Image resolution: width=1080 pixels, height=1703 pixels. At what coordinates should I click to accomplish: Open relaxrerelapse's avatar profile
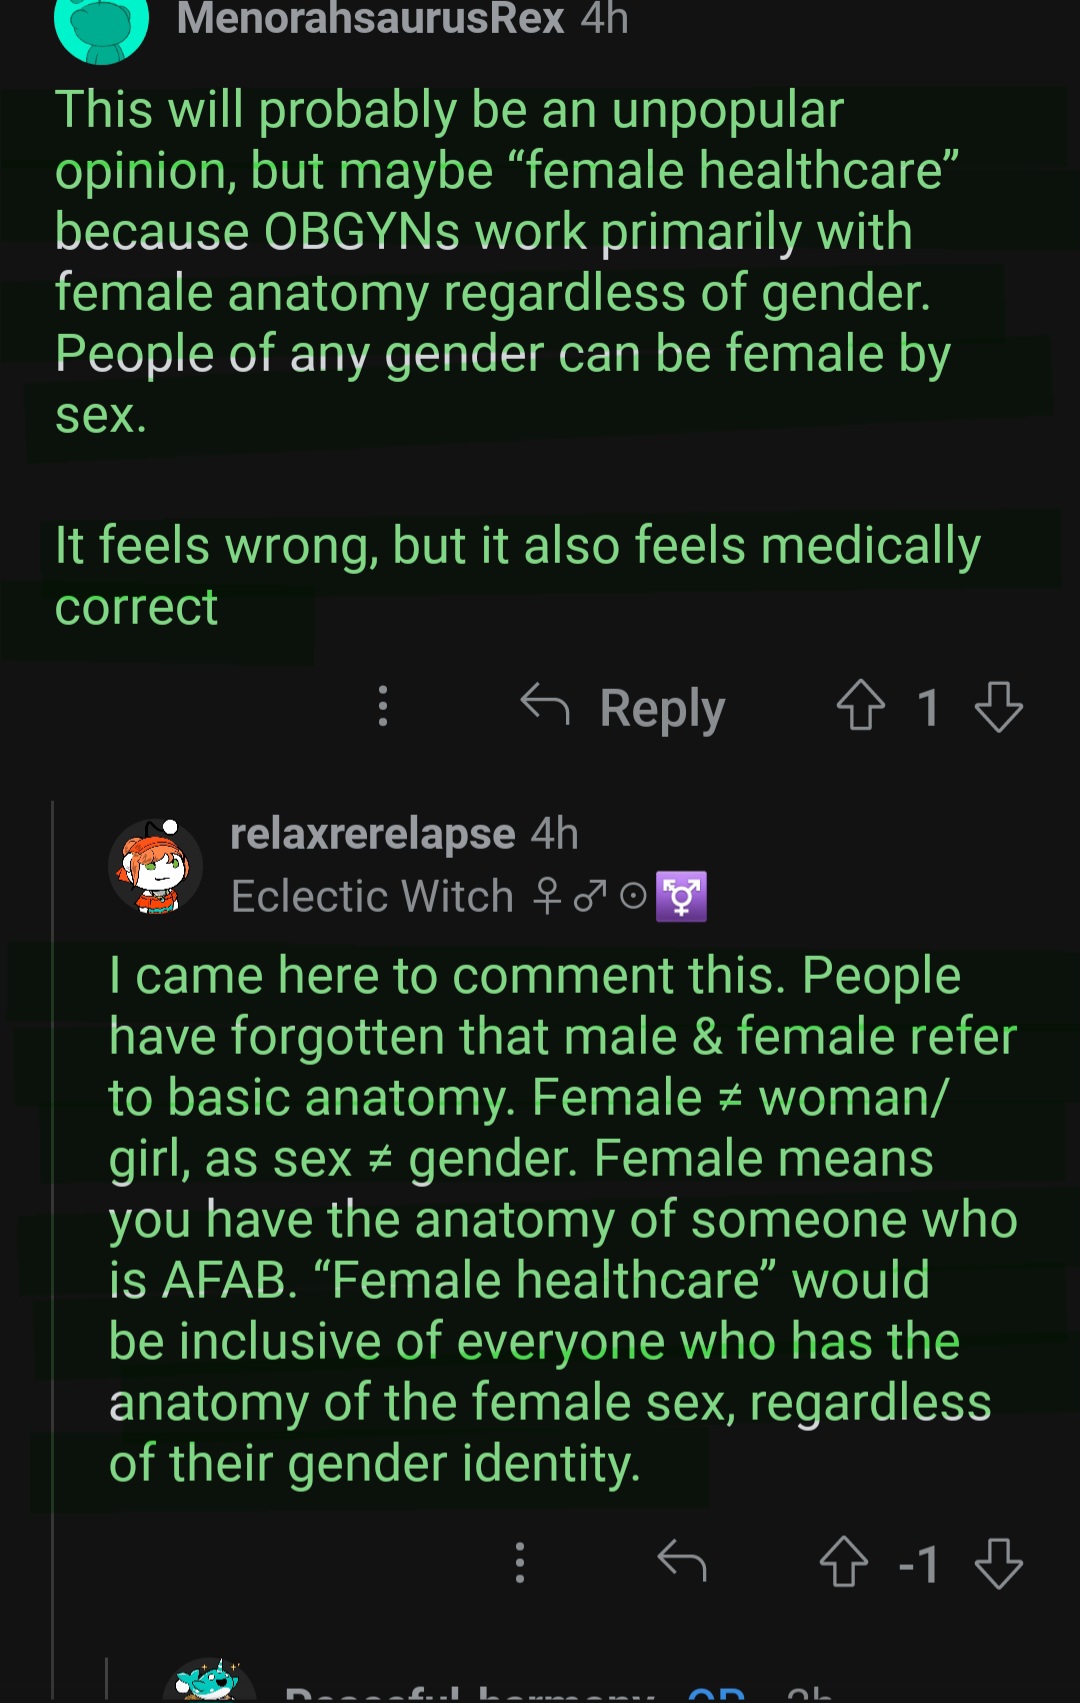pyautogui.click(x=155, y=866)
